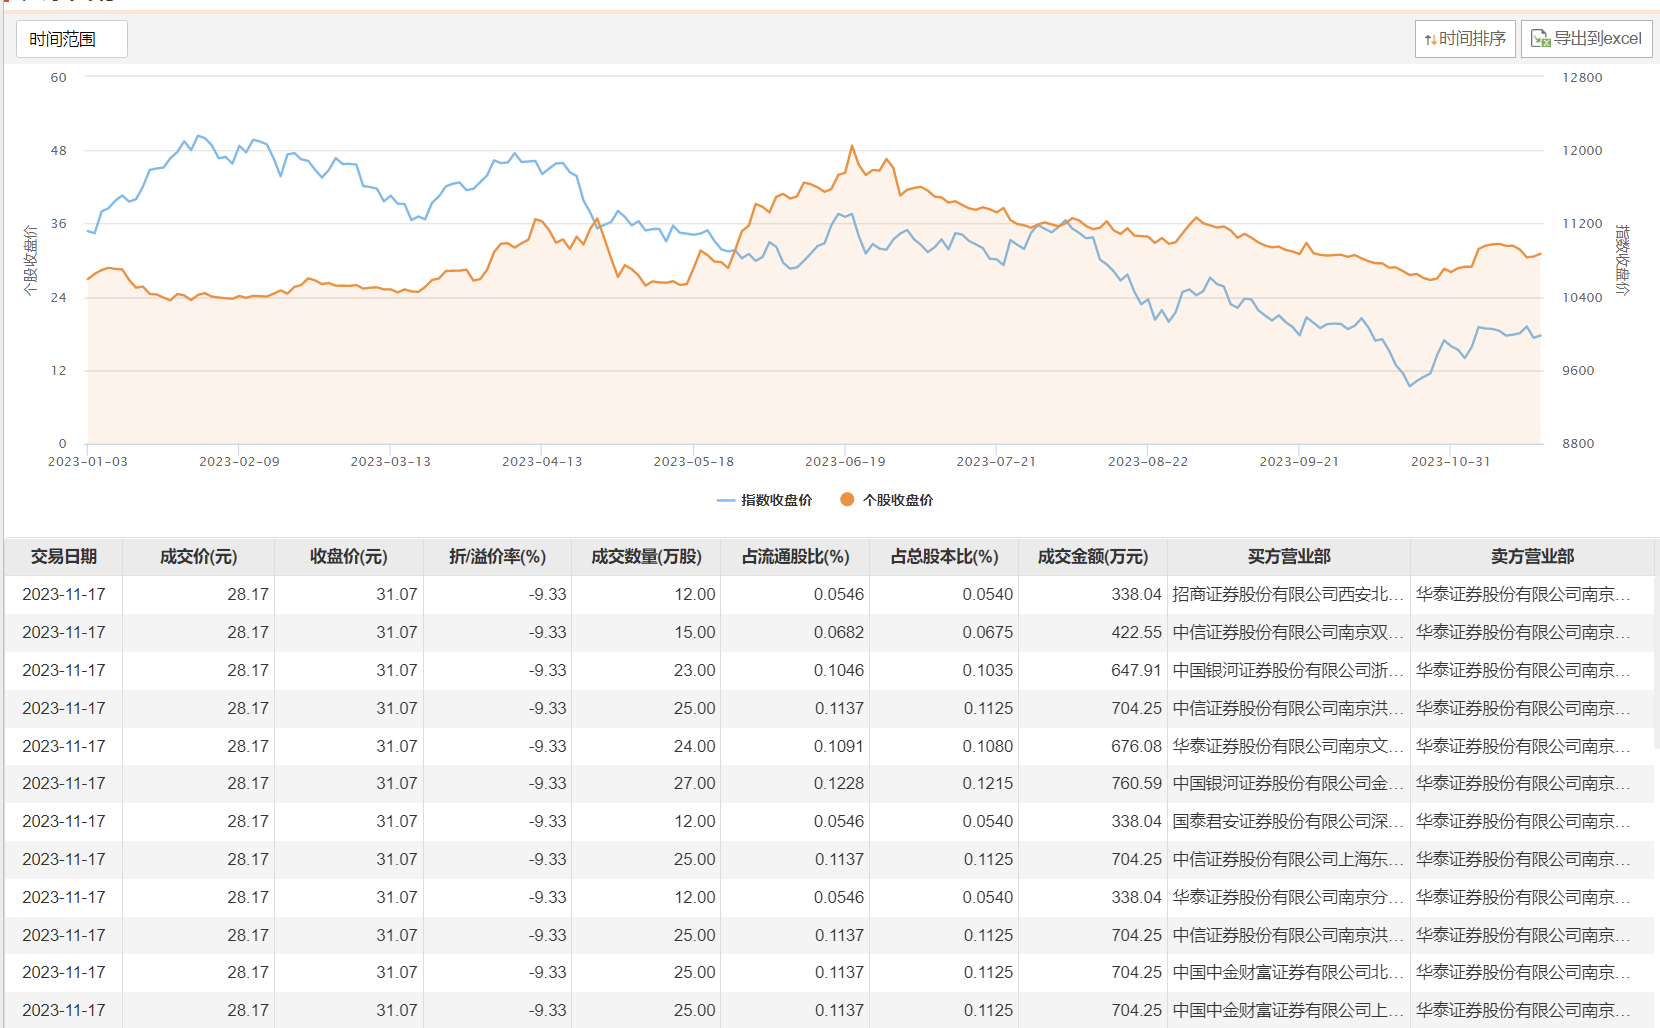Click the 买方营业部 column header
The height and width of the screenshot is (1028, 1660).
(x=1288, y=557)
